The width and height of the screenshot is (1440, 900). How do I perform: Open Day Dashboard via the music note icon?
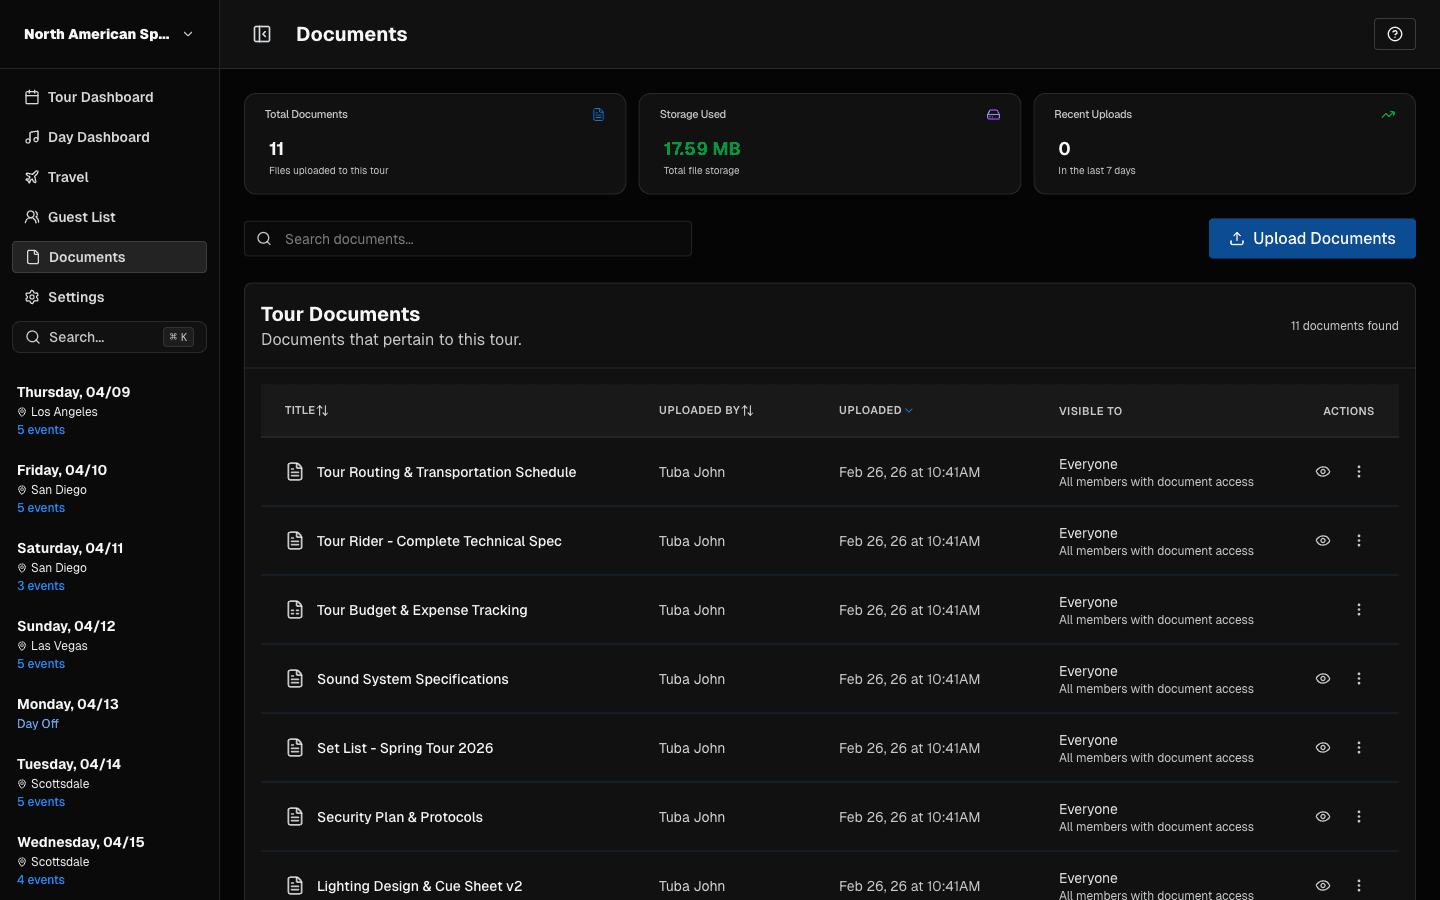point(31,136)
